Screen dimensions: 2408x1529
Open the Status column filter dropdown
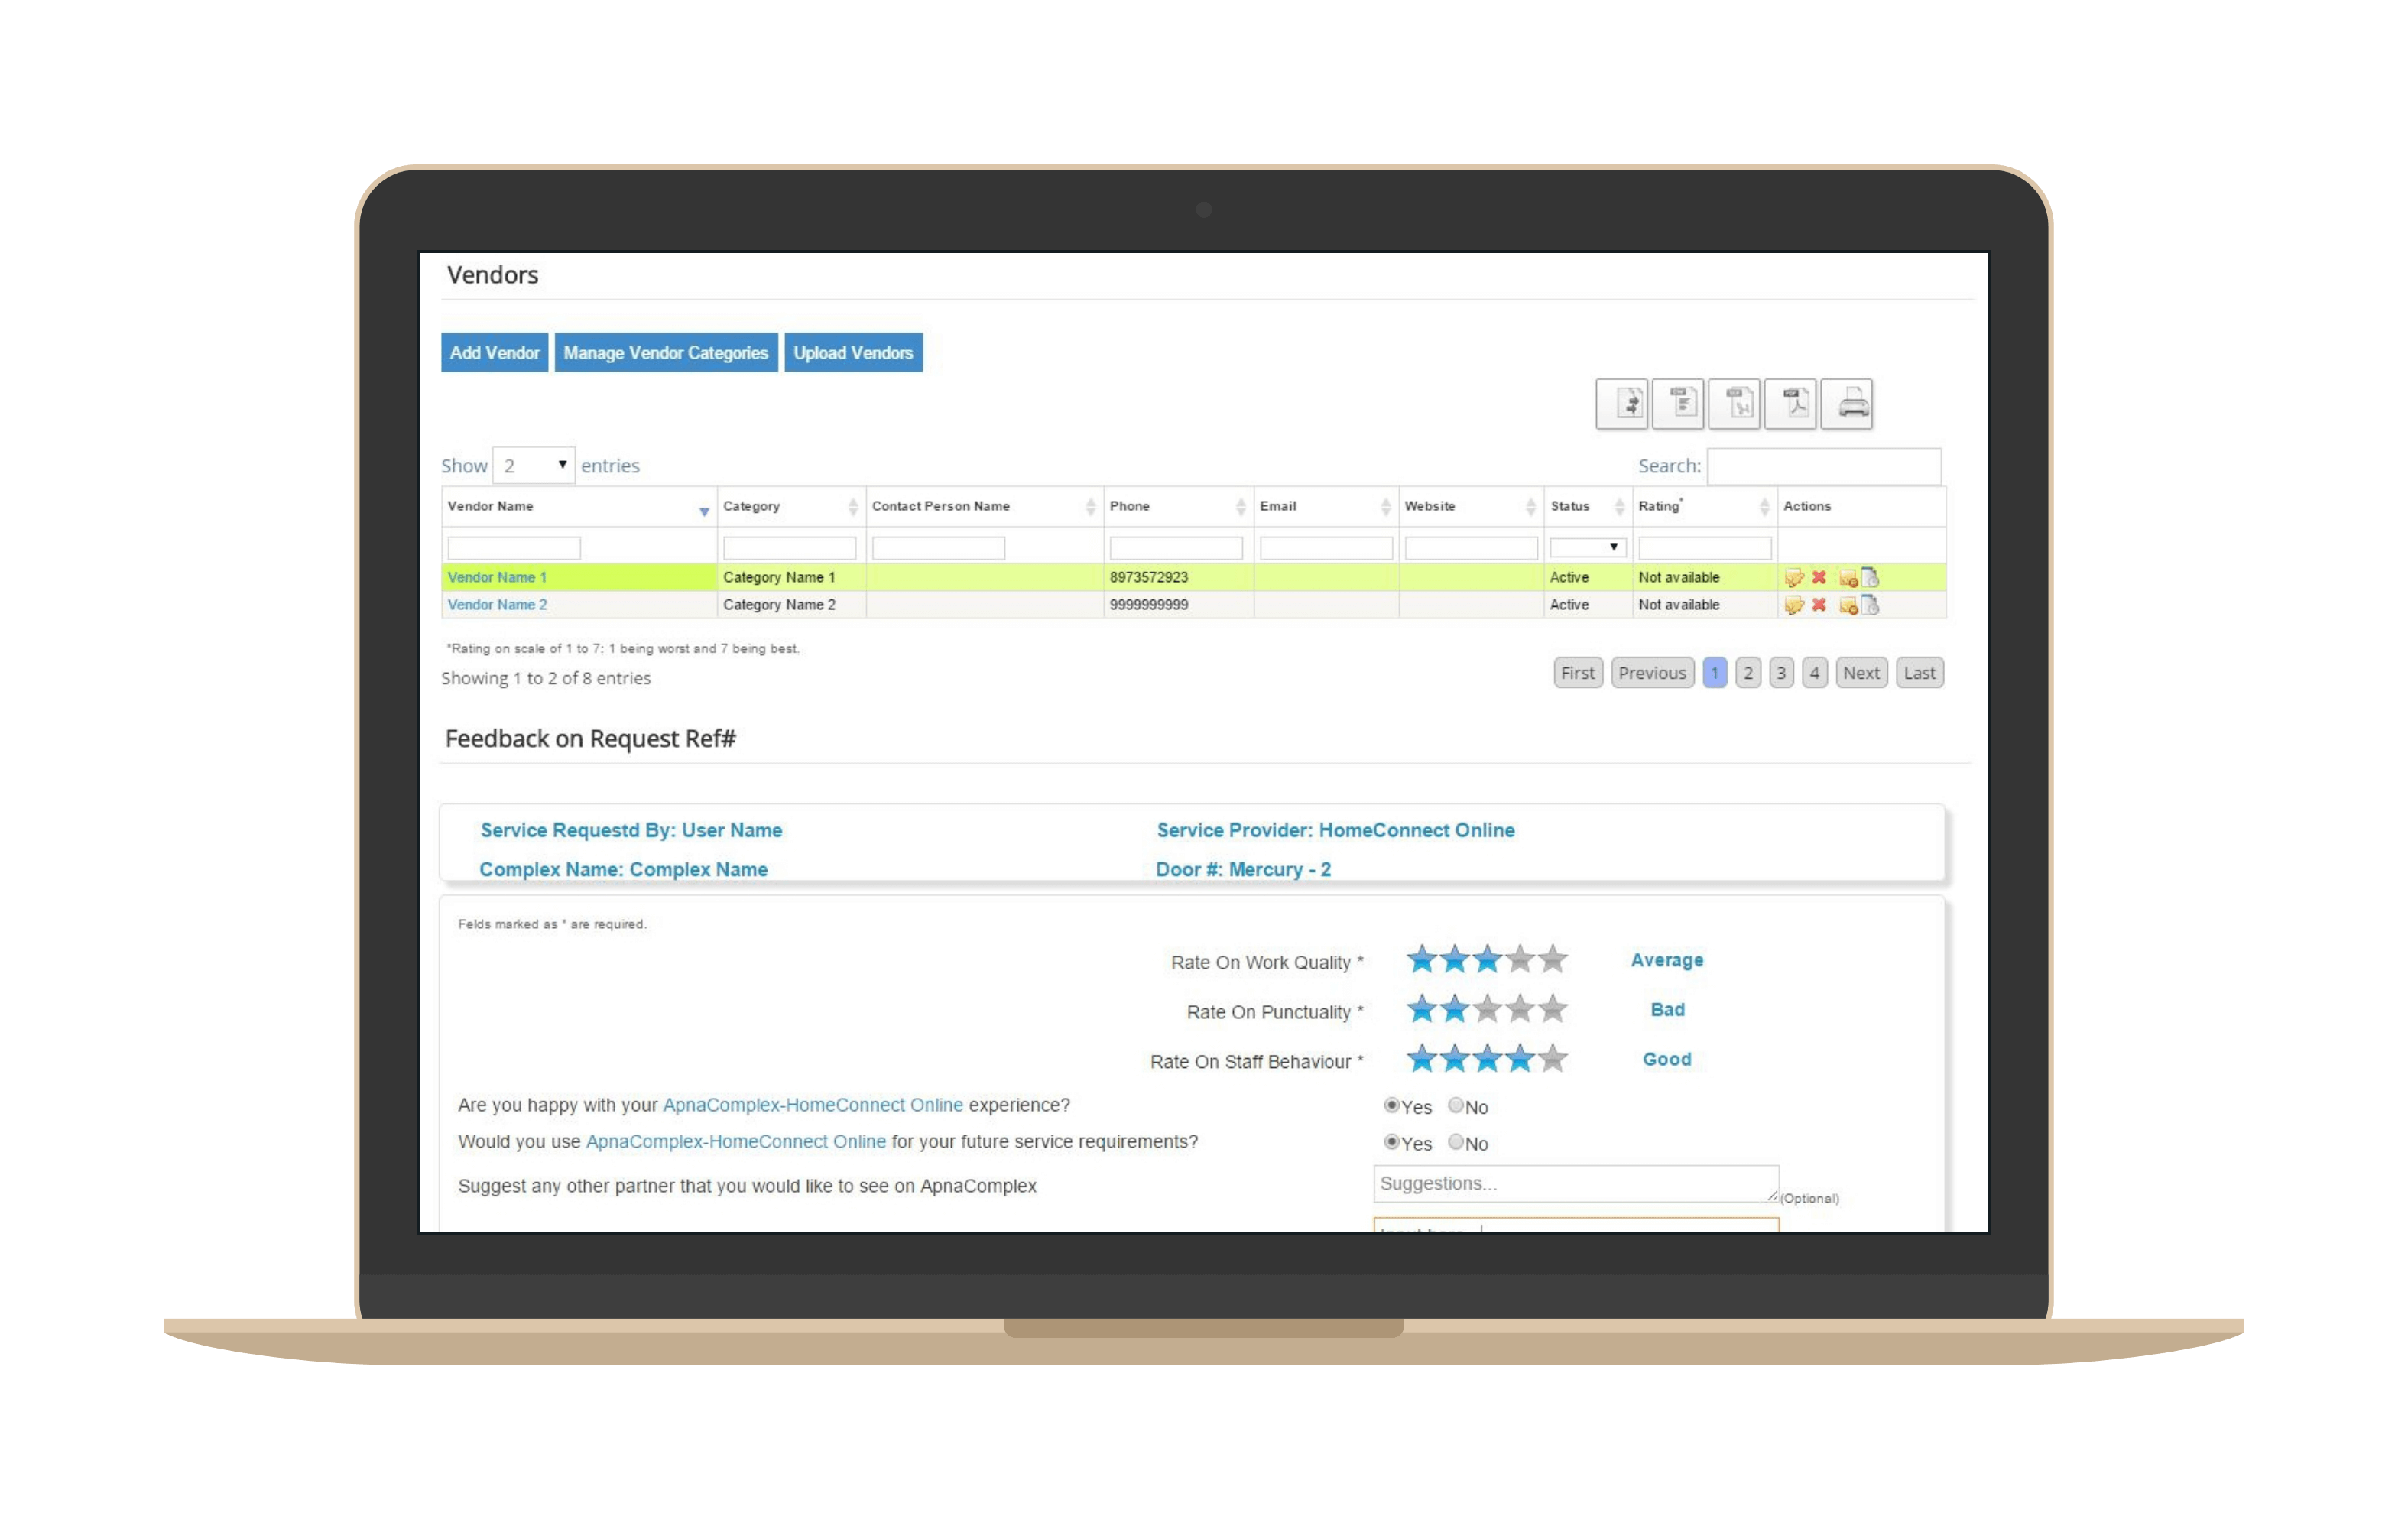[1588, 547]
